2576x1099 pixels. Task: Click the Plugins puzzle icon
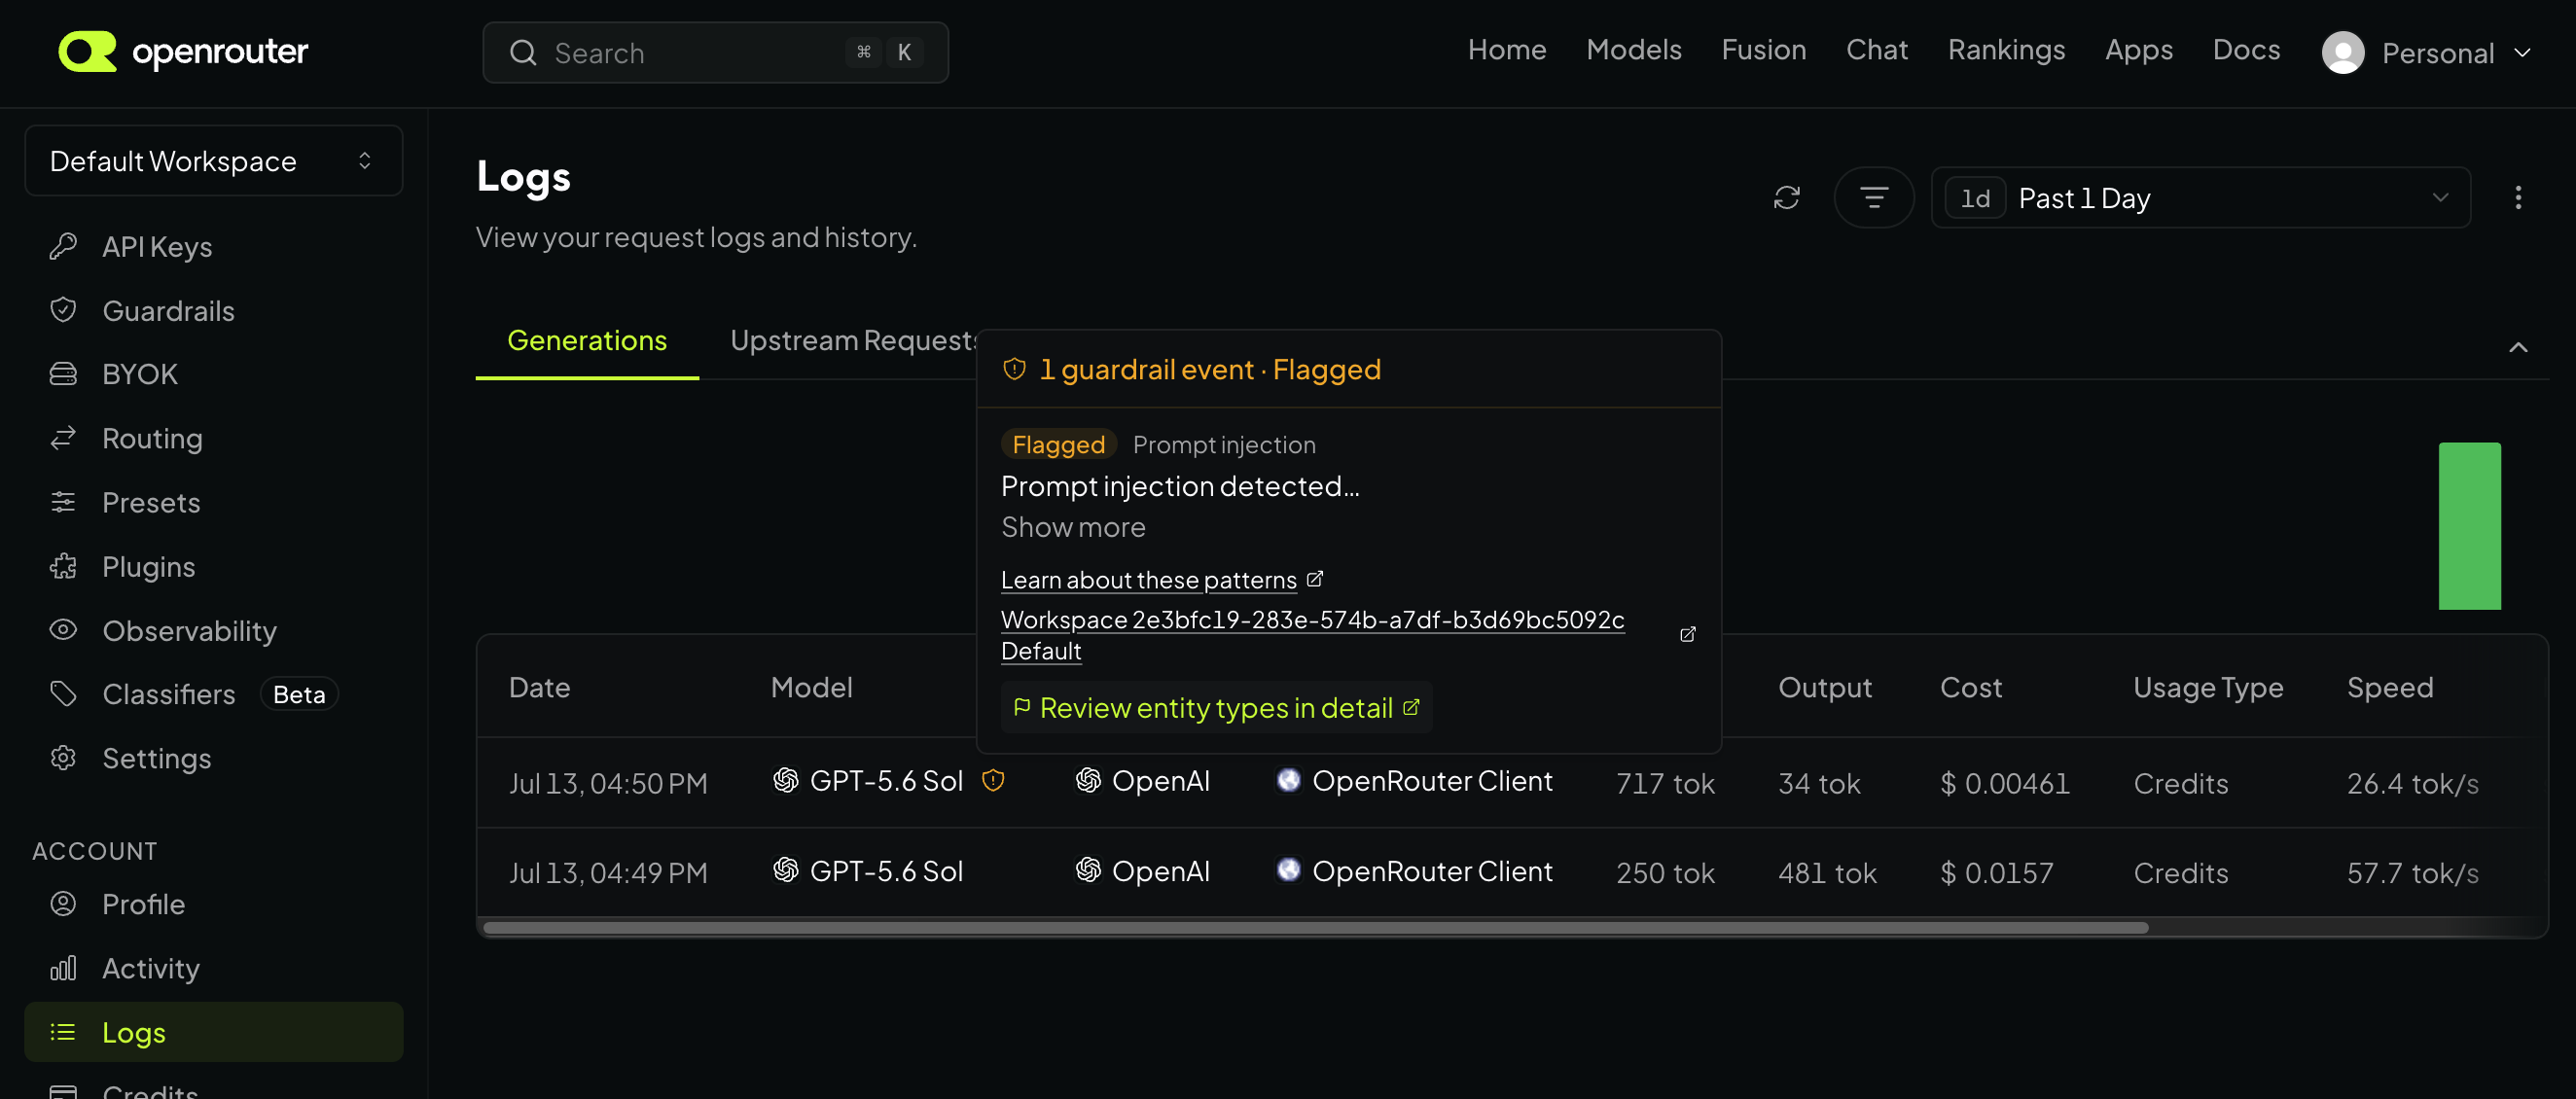(x=63, y=566)
